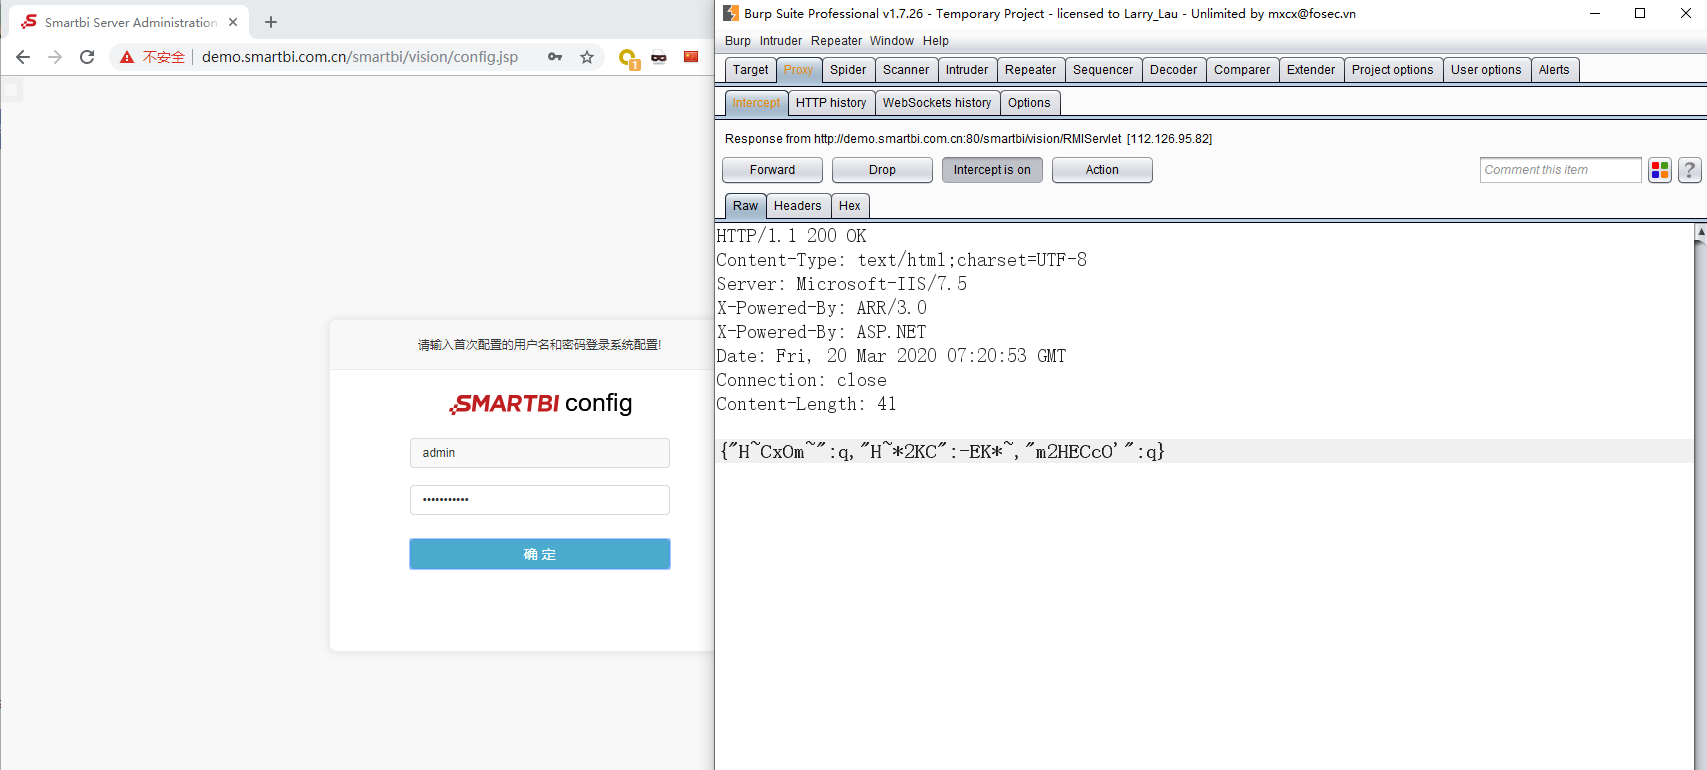Switch to the Repeater tool tab
Image resolution: width=1707 pixels, height=770 pixels.
coord(1030,70)
